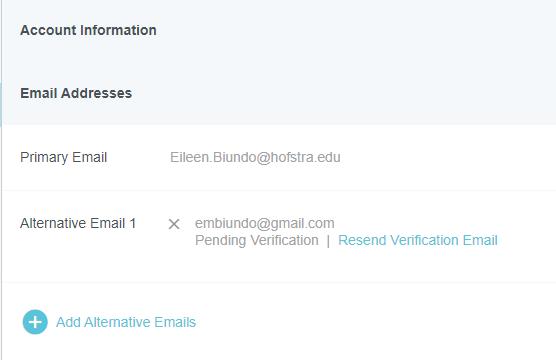556x360 pixels.
Task: Click the Alternative Email 1 label
Action: coord(78,223)
